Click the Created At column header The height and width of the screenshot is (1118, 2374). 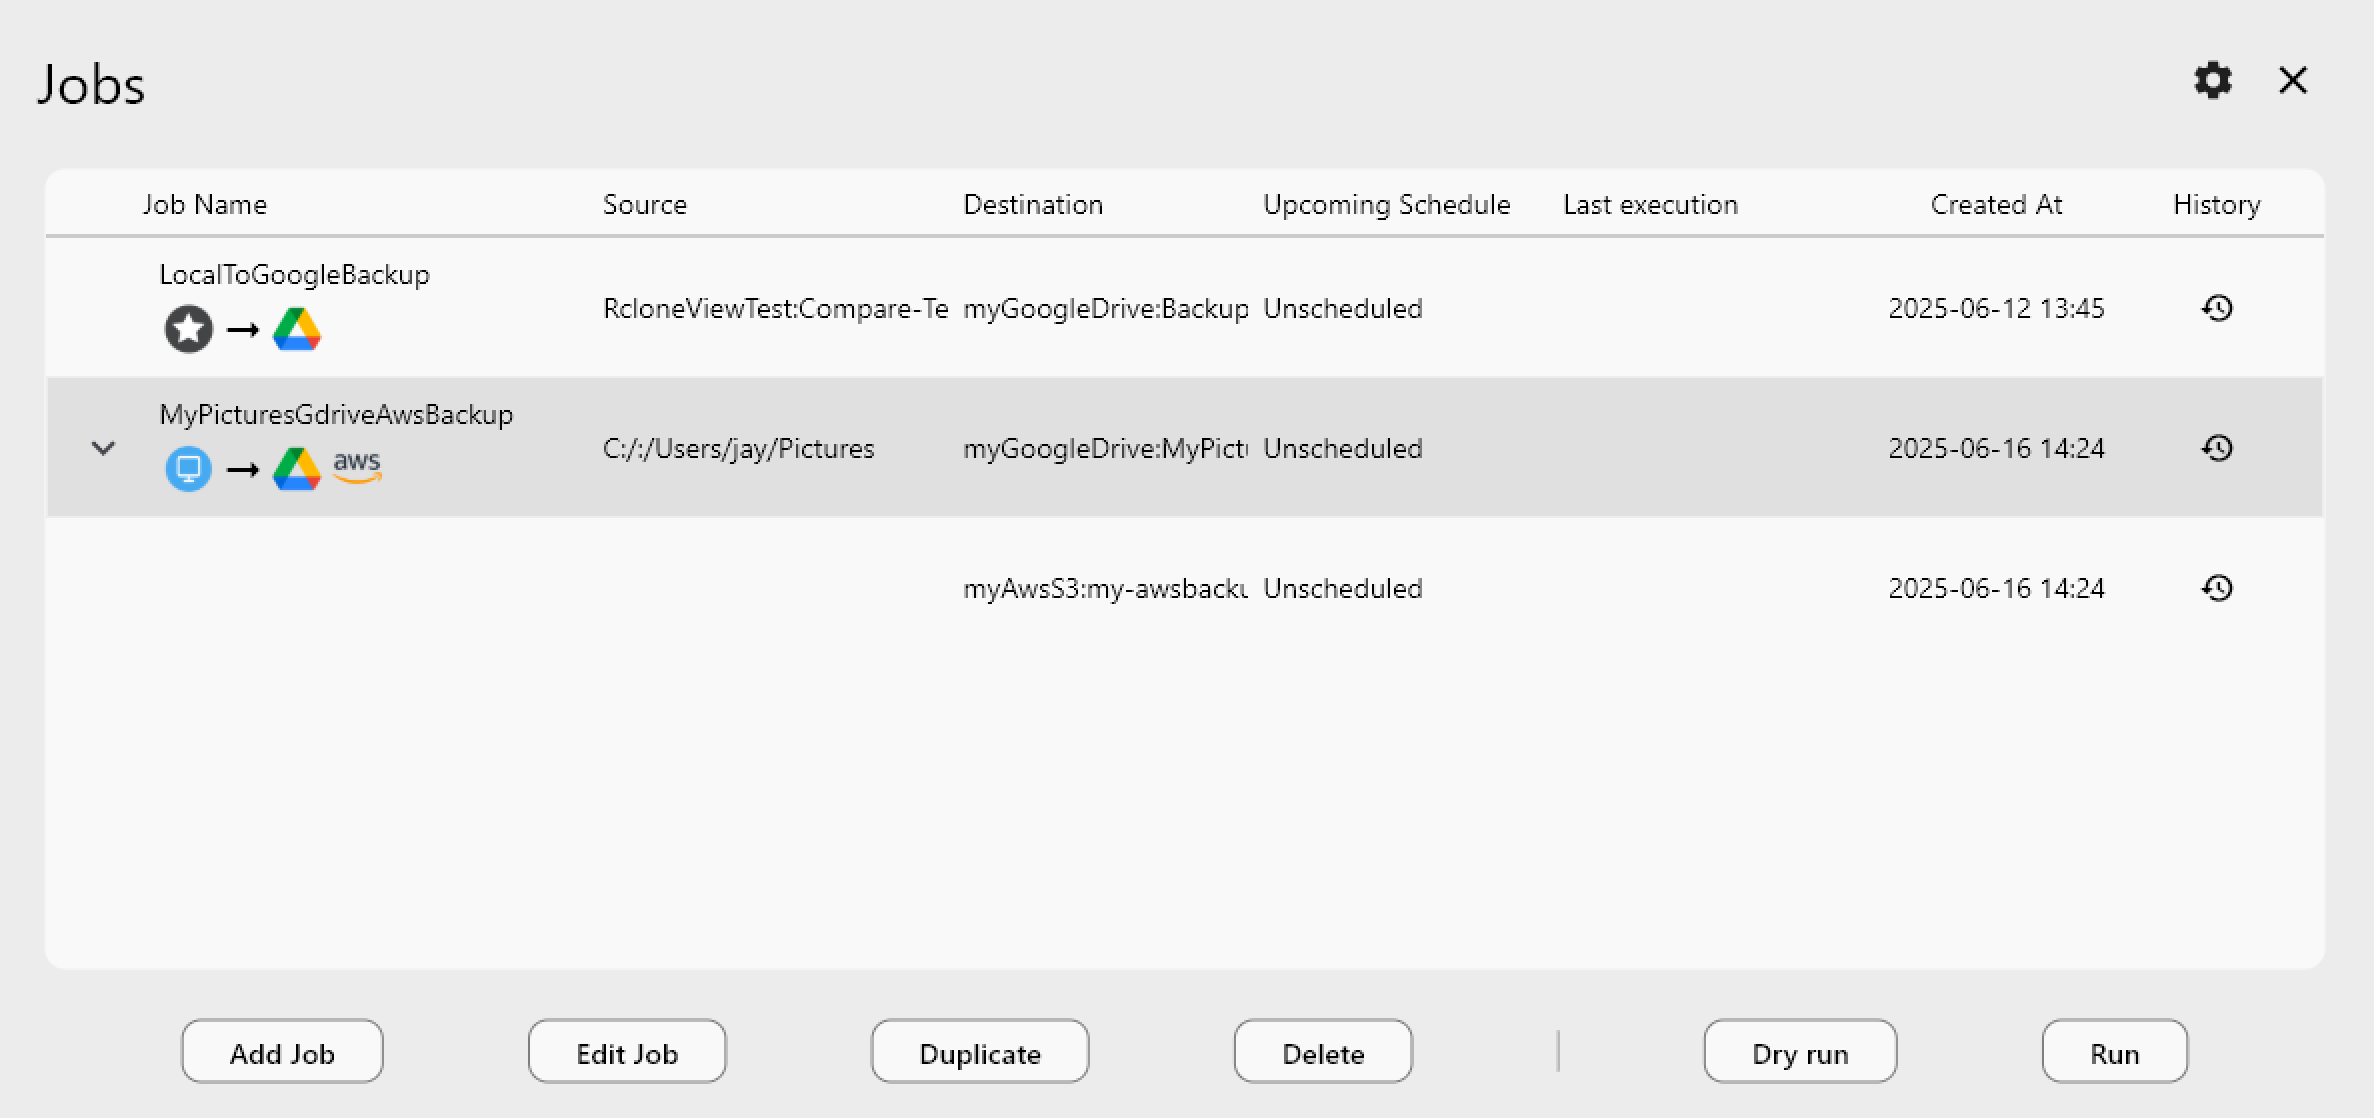pyautogui.click(x=1996, y=203)
